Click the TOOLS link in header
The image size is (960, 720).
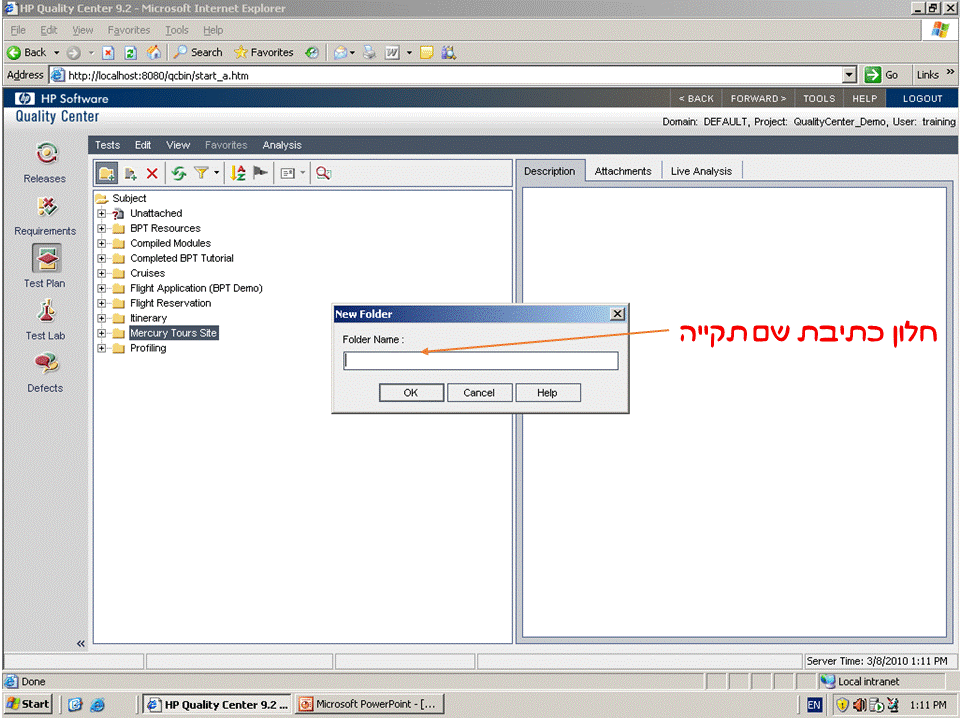point(819,99)
